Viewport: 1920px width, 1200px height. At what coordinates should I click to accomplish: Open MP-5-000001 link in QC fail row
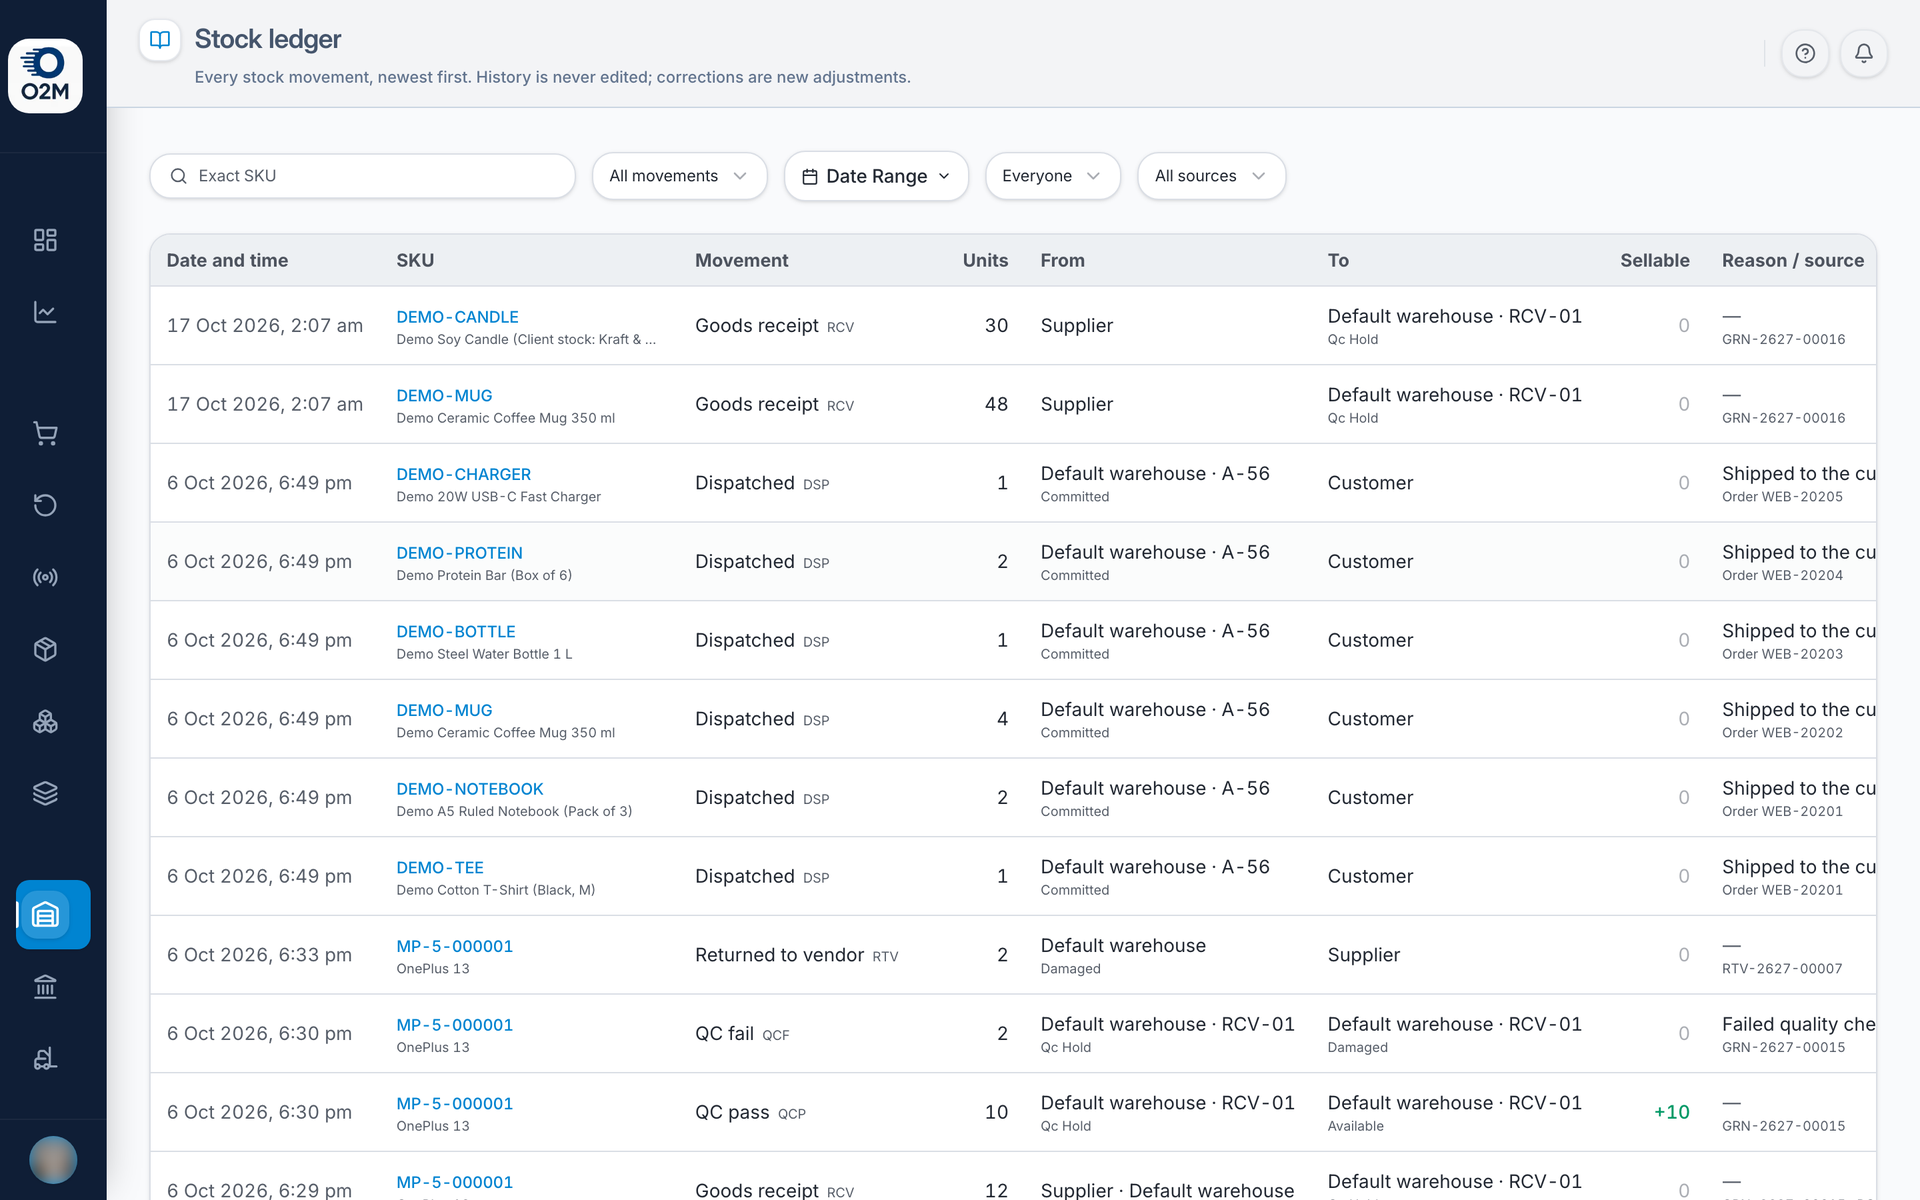click(454, 1025)
